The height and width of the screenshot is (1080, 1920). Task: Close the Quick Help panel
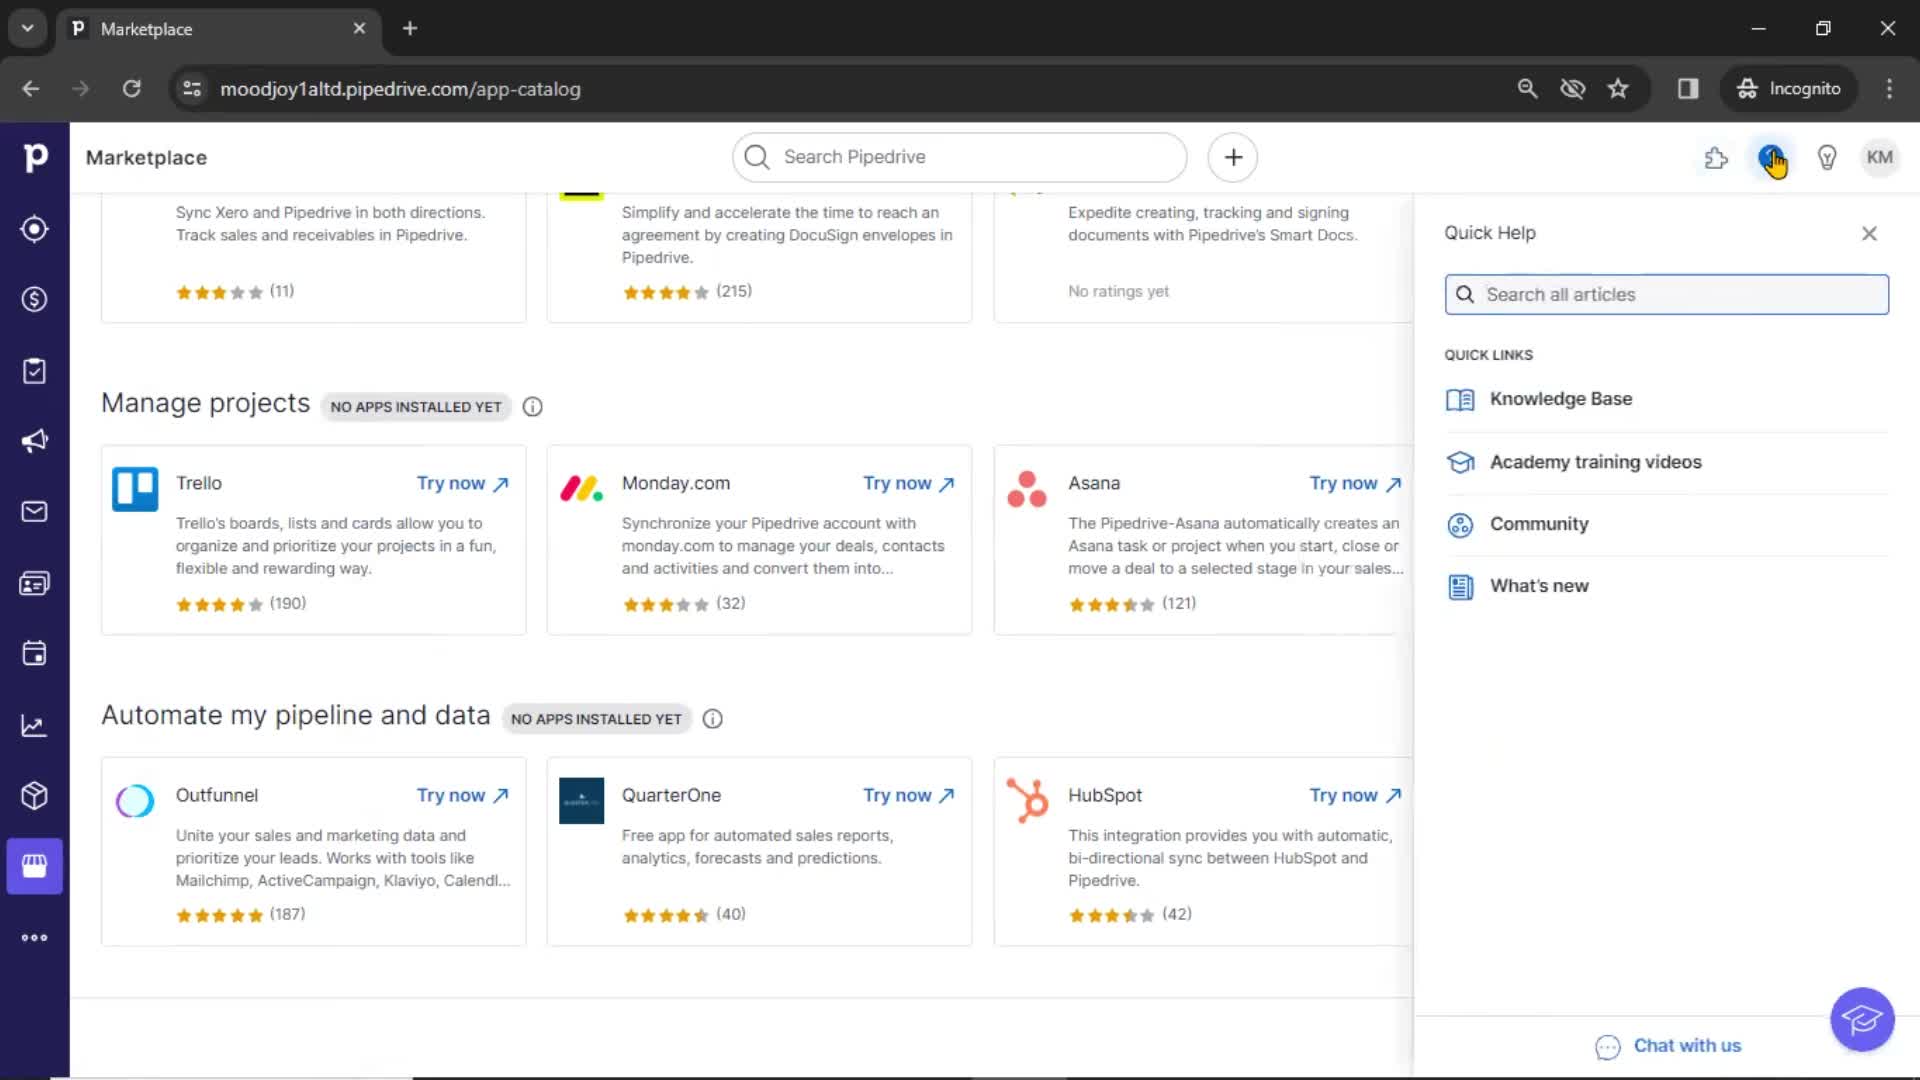coord(1869,233)
